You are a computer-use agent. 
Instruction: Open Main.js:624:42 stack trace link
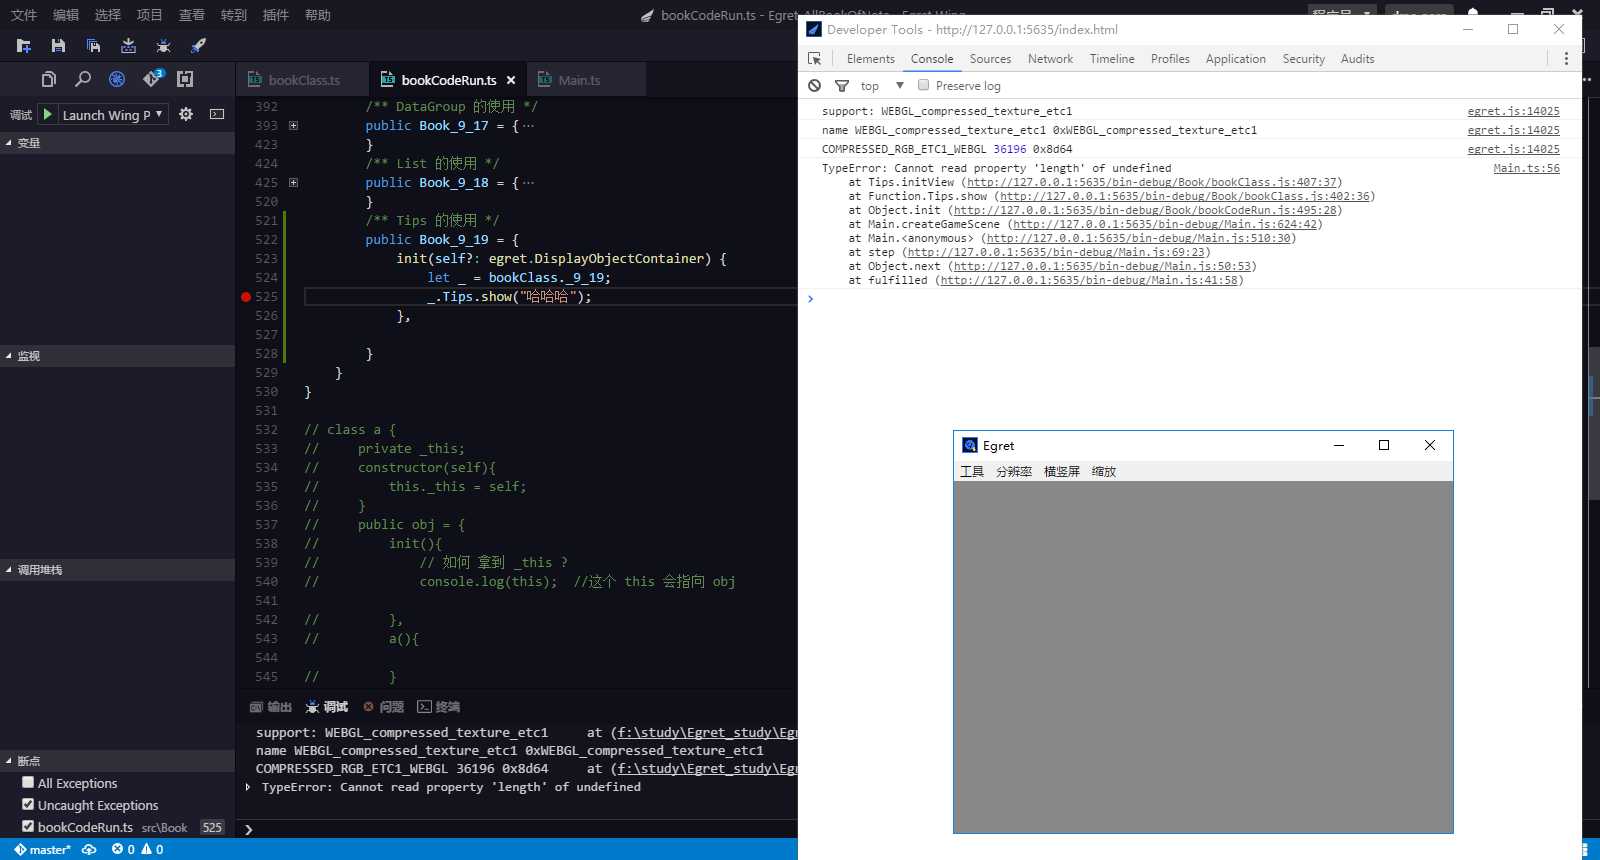click(x=1165, y=224)
